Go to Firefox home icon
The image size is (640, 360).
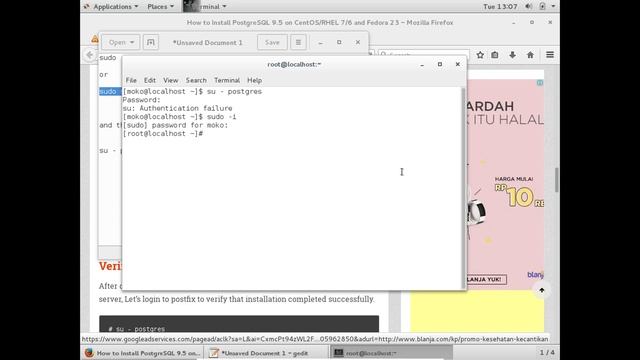[530, 55]
